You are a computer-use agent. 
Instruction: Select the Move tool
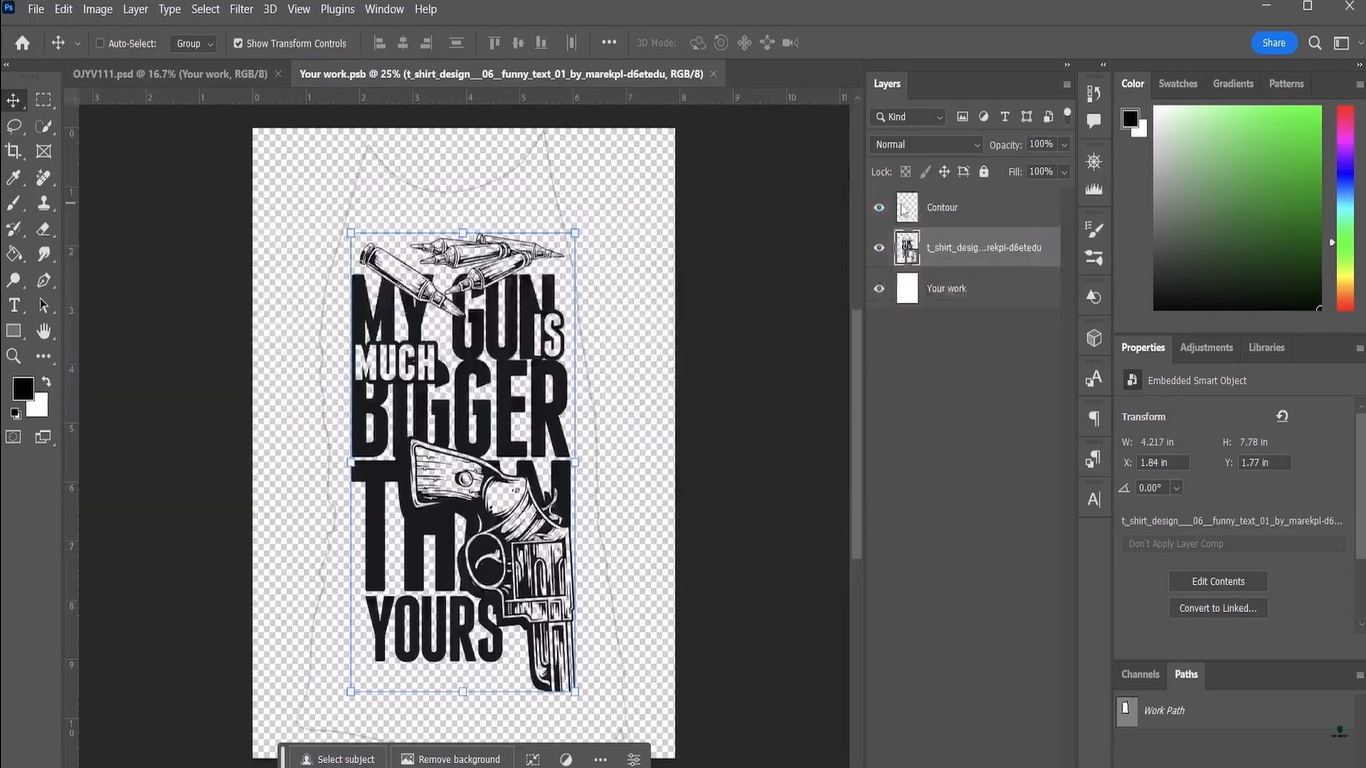pyautogui.click(x=13, y=99)
